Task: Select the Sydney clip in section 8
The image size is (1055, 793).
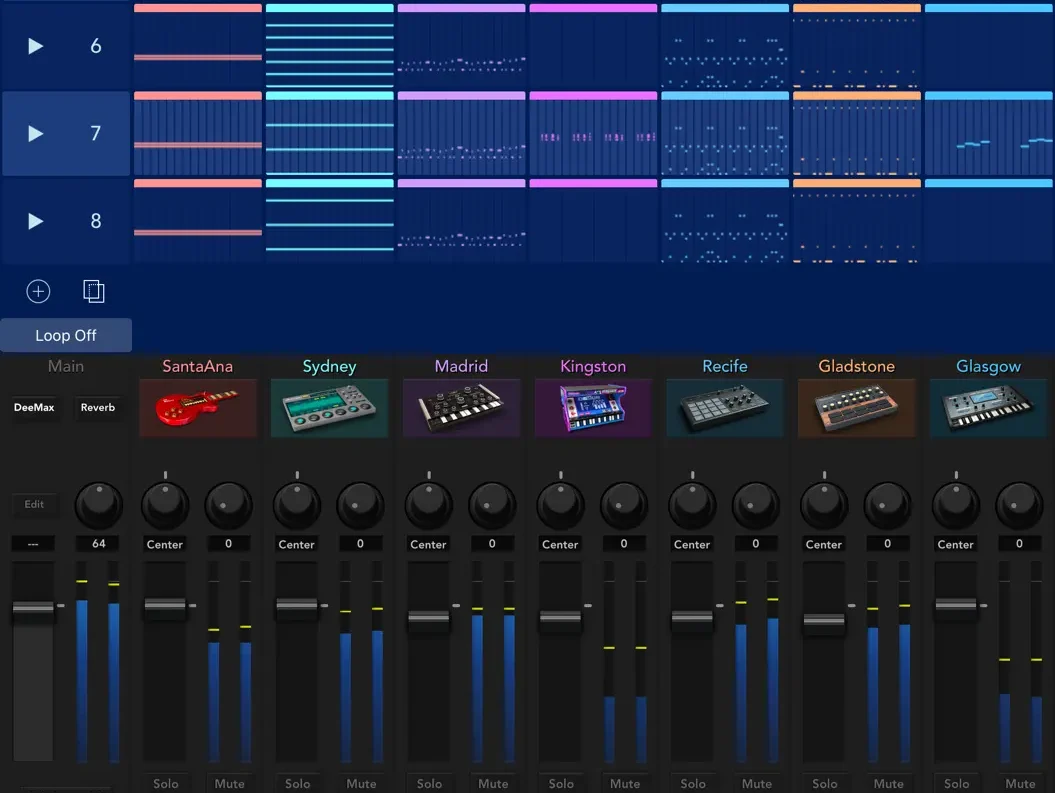Action: tap(330, 221)
